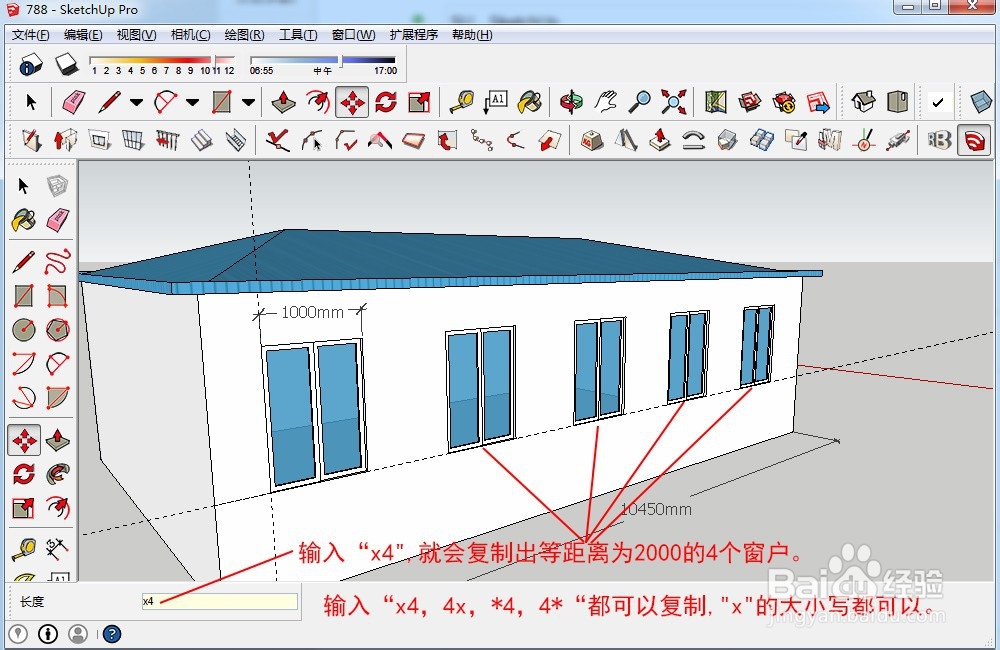Screen dimensions: 1000x650
Task: Select the Rotate tool in top toolbar
Action: (x=386, y=102)
